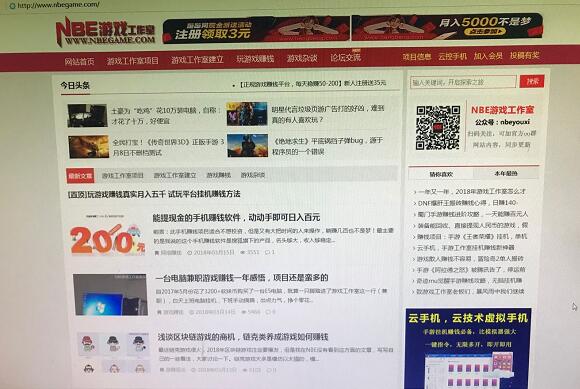Screen dimensions: 580x389
Task: Open sidebar link 一年又一年，2018年游戏工作室
Action: (471, 192)
